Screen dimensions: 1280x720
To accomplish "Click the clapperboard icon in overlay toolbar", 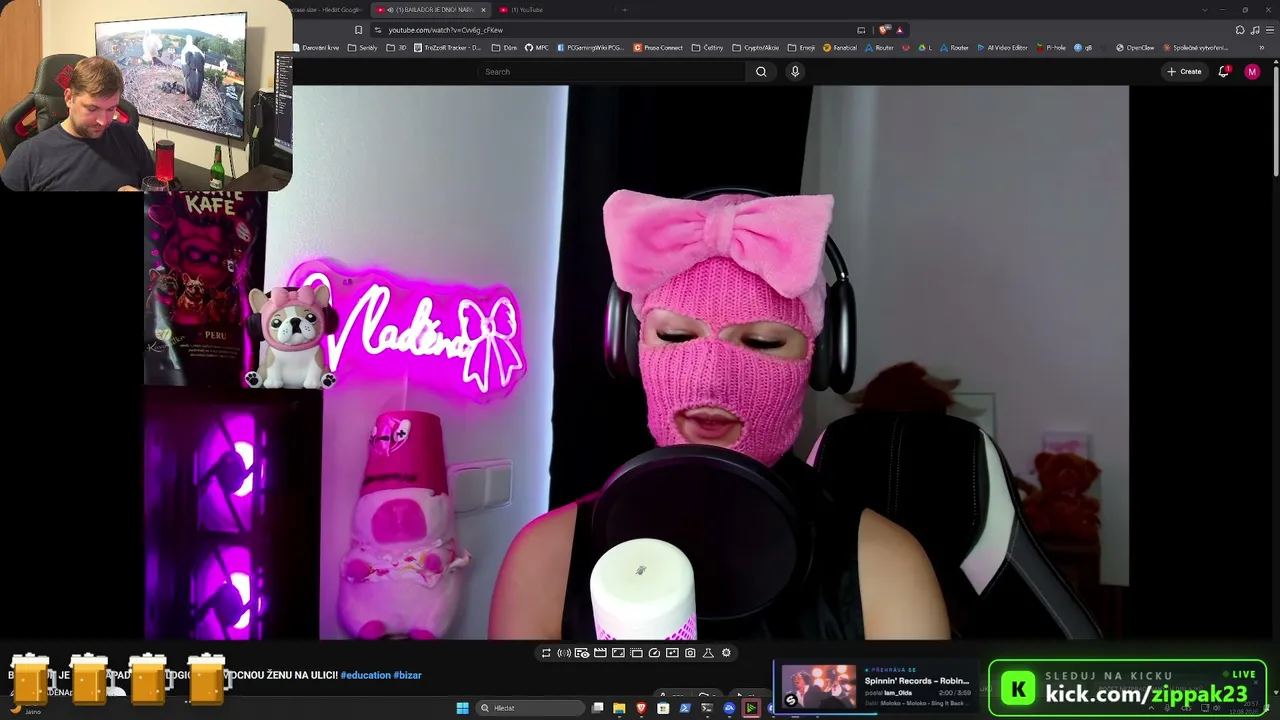I will 600,653.
